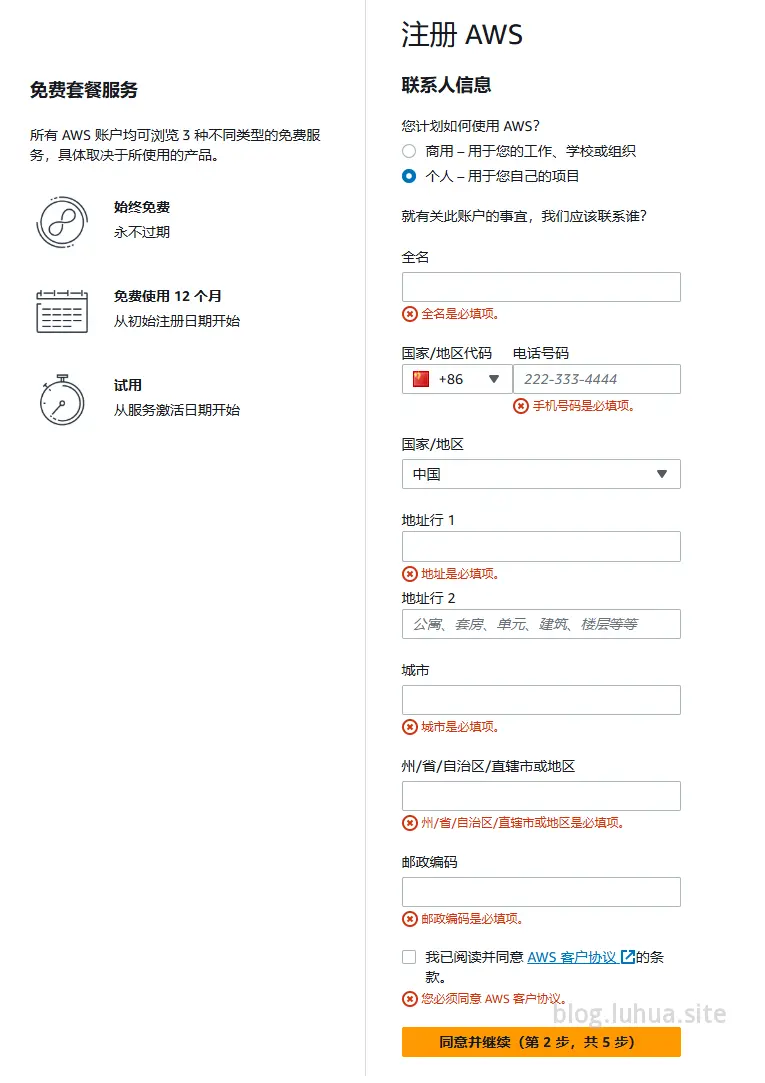Click the 注册 AWS title
This screenshot has height=1083, width=765.
[462, 35]
